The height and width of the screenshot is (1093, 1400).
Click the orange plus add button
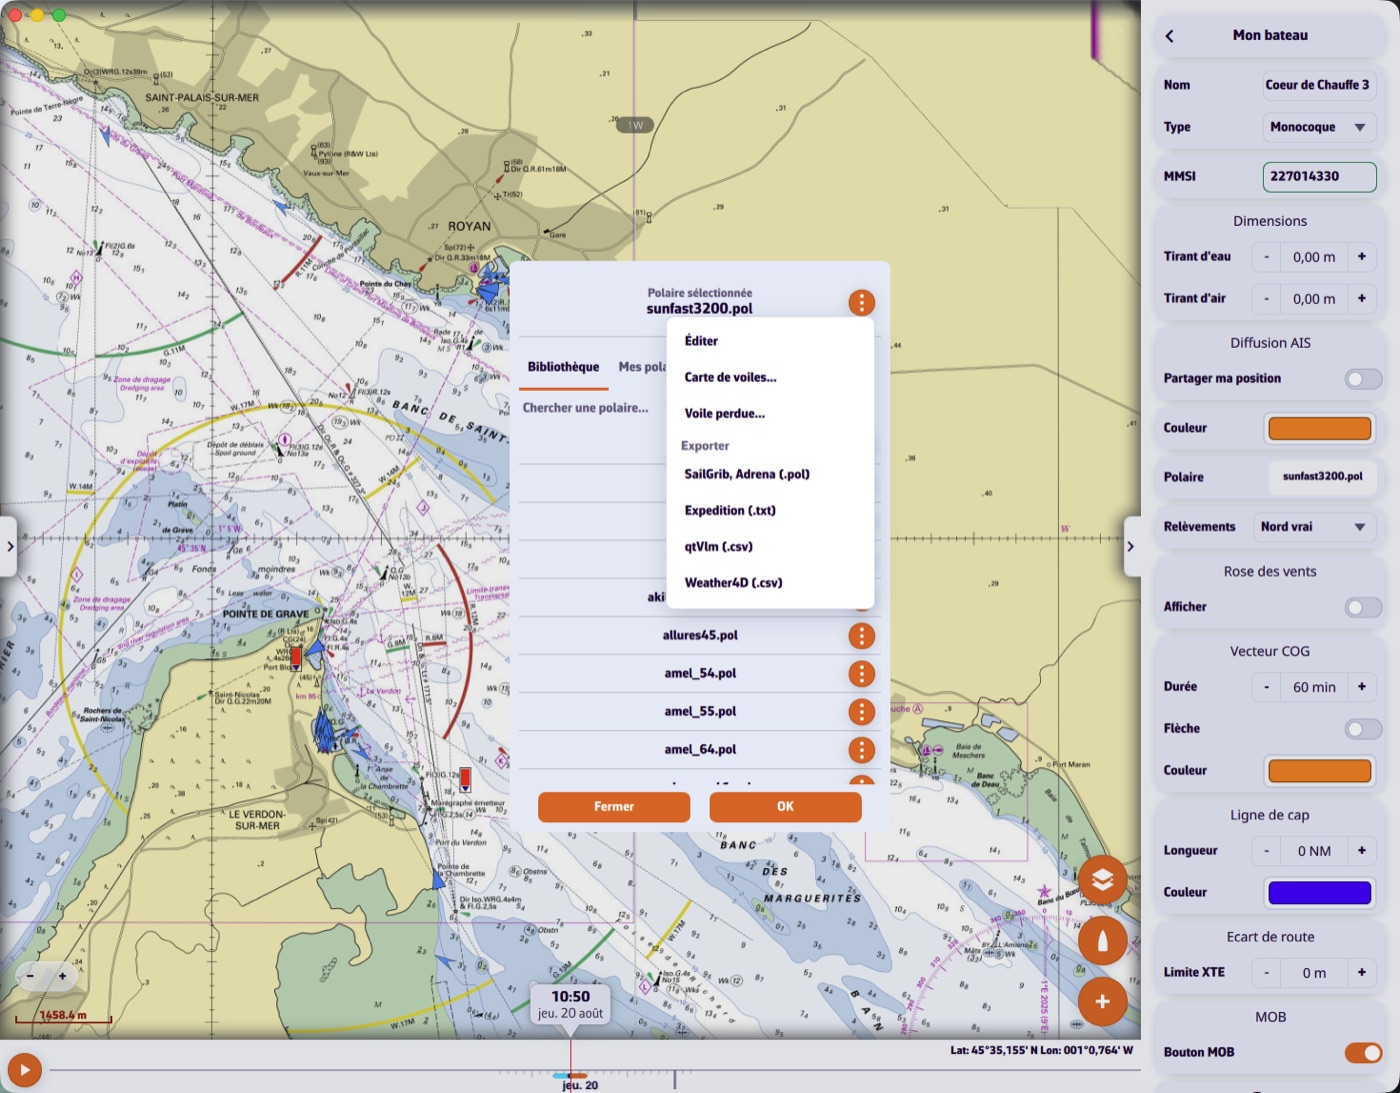point(1102,1002)
